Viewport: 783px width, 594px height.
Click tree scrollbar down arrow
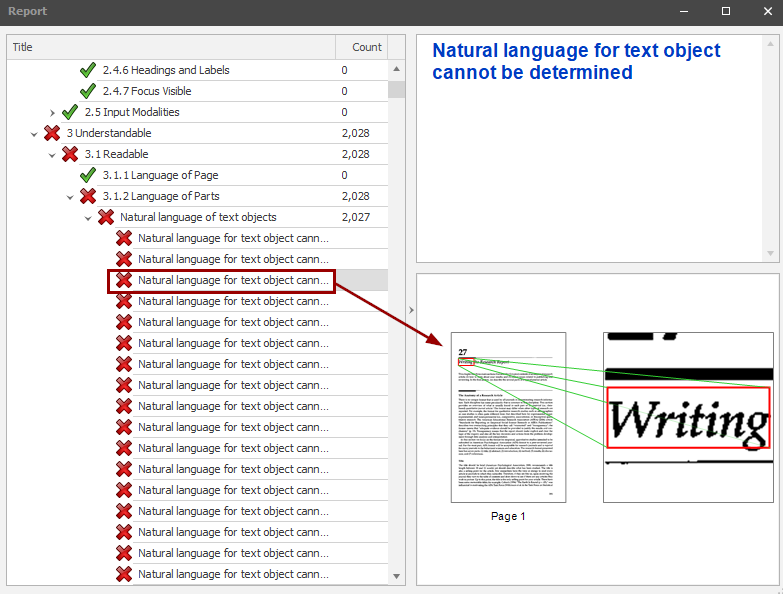396,576
